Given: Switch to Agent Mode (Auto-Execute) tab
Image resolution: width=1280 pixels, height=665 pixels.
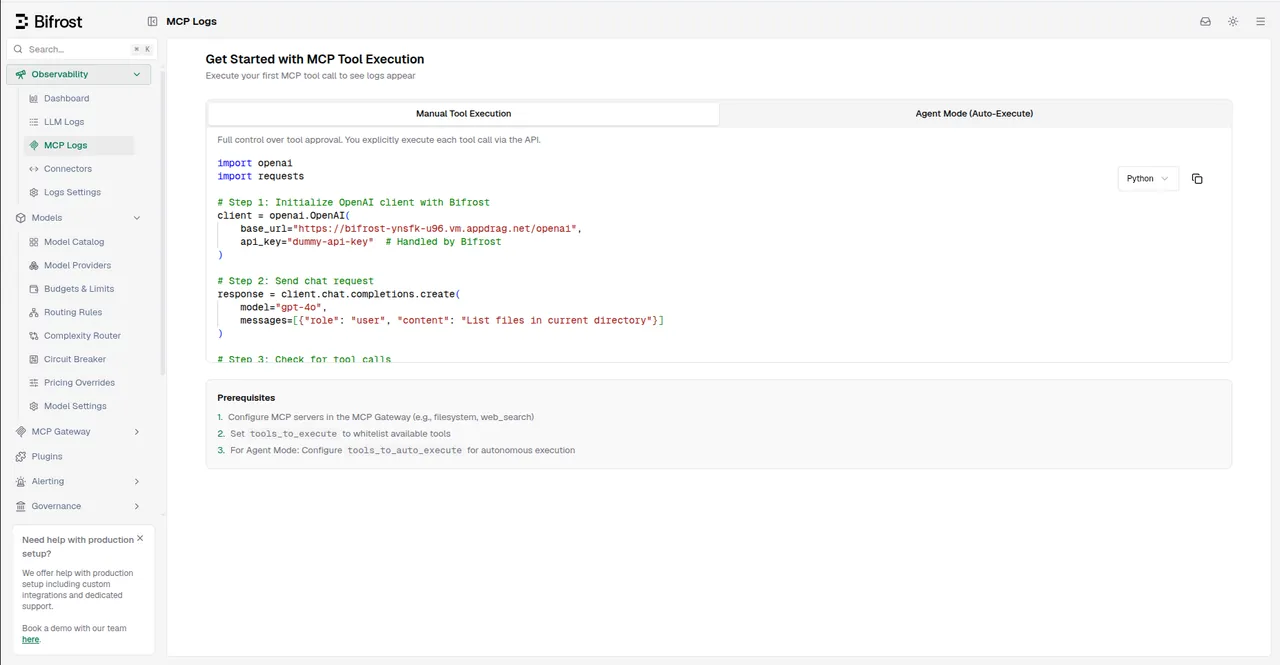Looking at the screenshot, I should [x=974, y=114].
